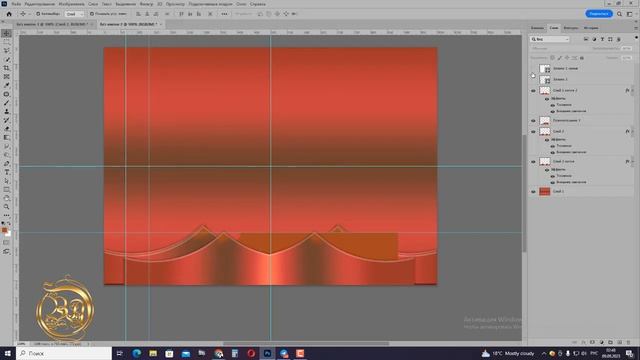This screenshot has width=640, height=360.
Task: Select the red 'Слой 1' layer thumbnail
Action: click(x=544, y=191)
